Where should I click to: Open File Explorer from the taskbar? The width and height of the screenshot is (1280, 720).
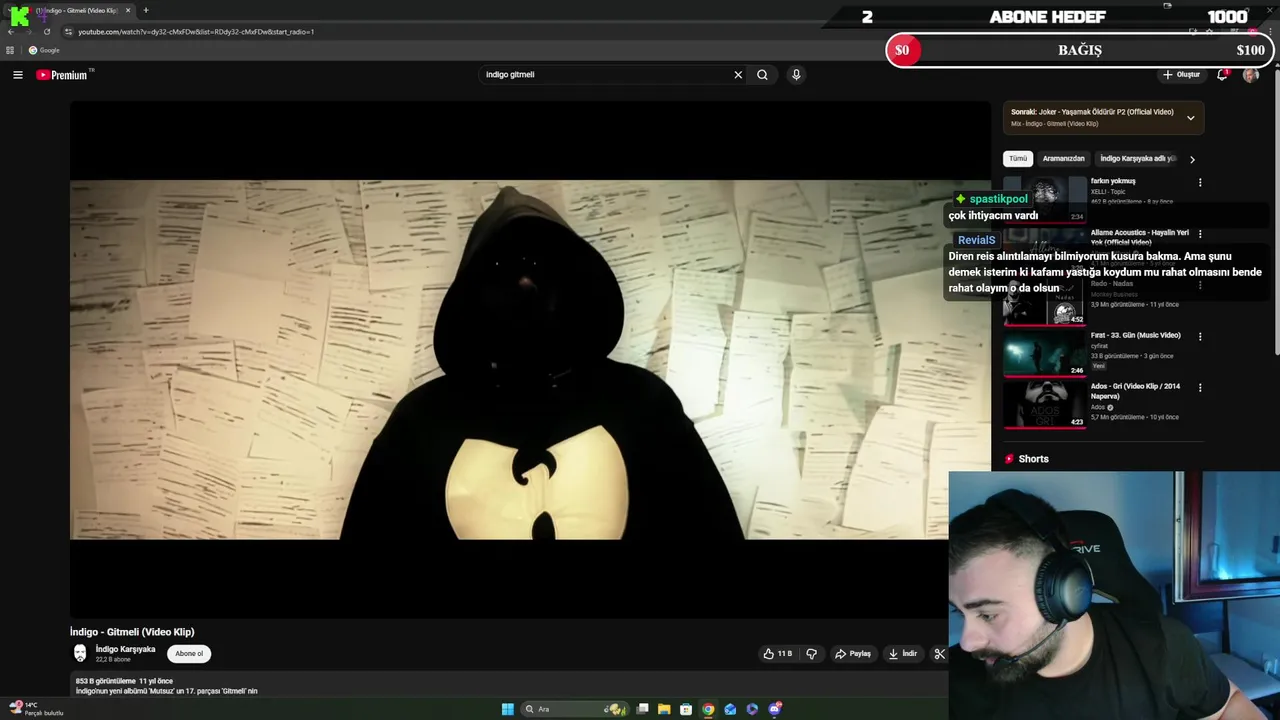pyautogui.click(x=664, y=710)
